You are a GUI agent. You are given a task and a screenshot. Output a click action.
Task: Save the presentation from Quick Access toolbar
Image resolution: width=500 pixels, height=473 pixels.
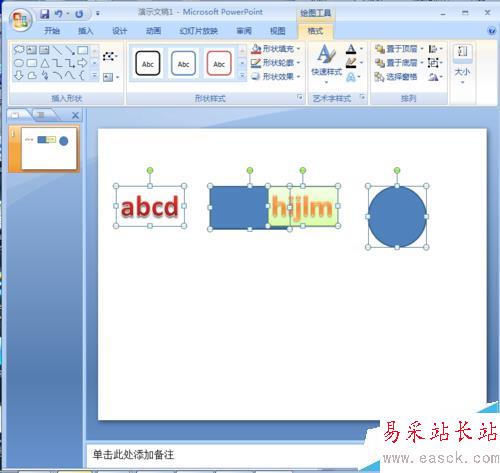(x=44, y=14)
